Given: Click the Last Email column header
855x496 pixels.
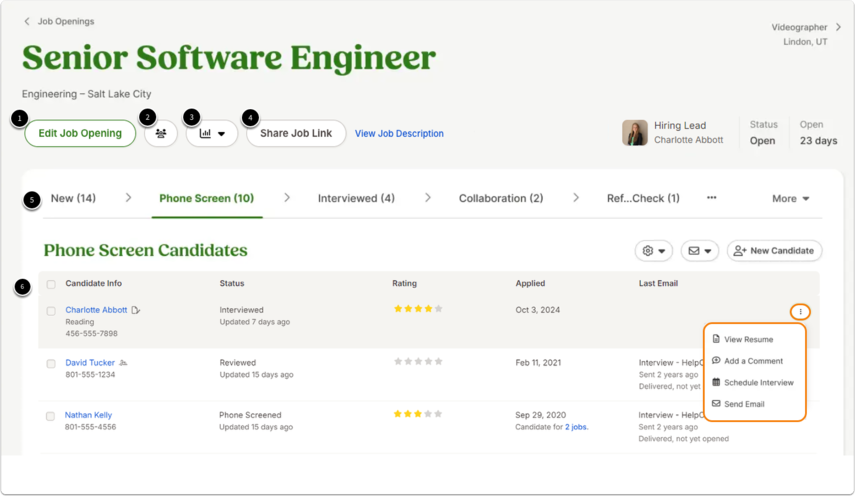Looking at the screenshot, I should click(658, 283).
